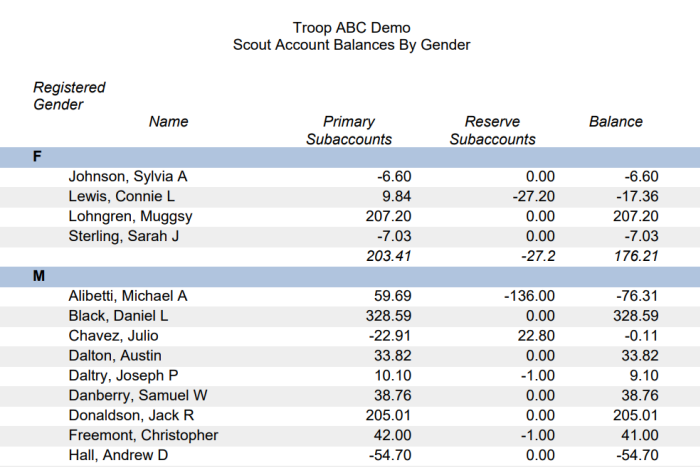
Task: Click the Reserve Subaccounts column header
Action: point(492,130)
